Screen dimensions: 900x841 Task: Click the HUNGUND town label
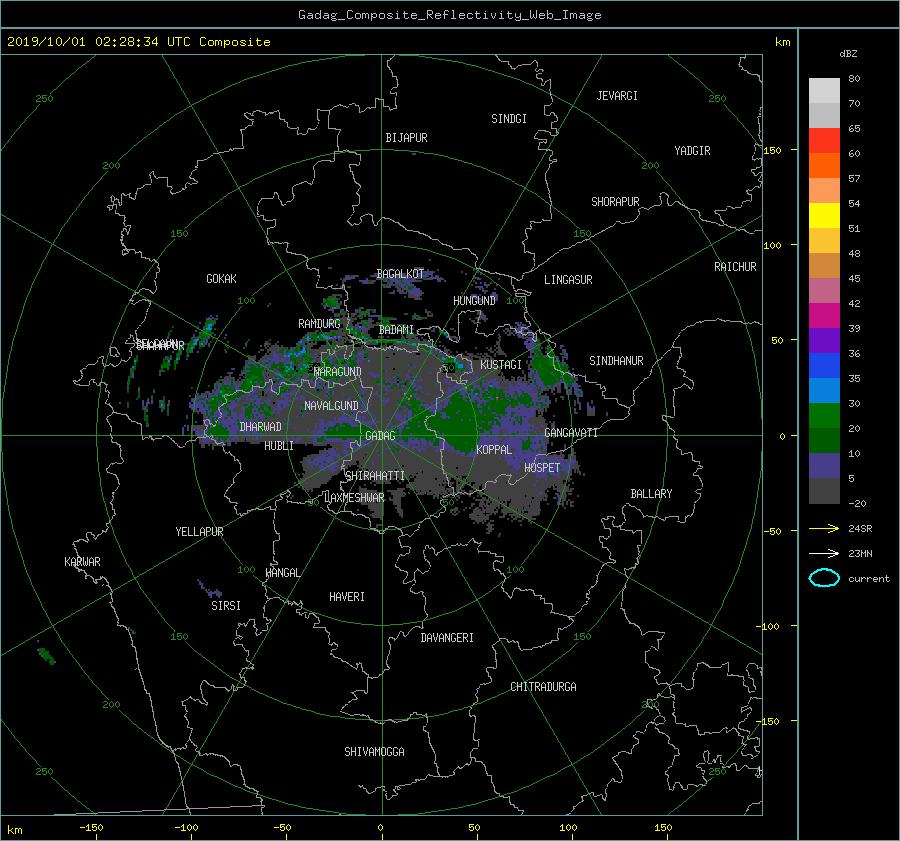tap(474, 301)
